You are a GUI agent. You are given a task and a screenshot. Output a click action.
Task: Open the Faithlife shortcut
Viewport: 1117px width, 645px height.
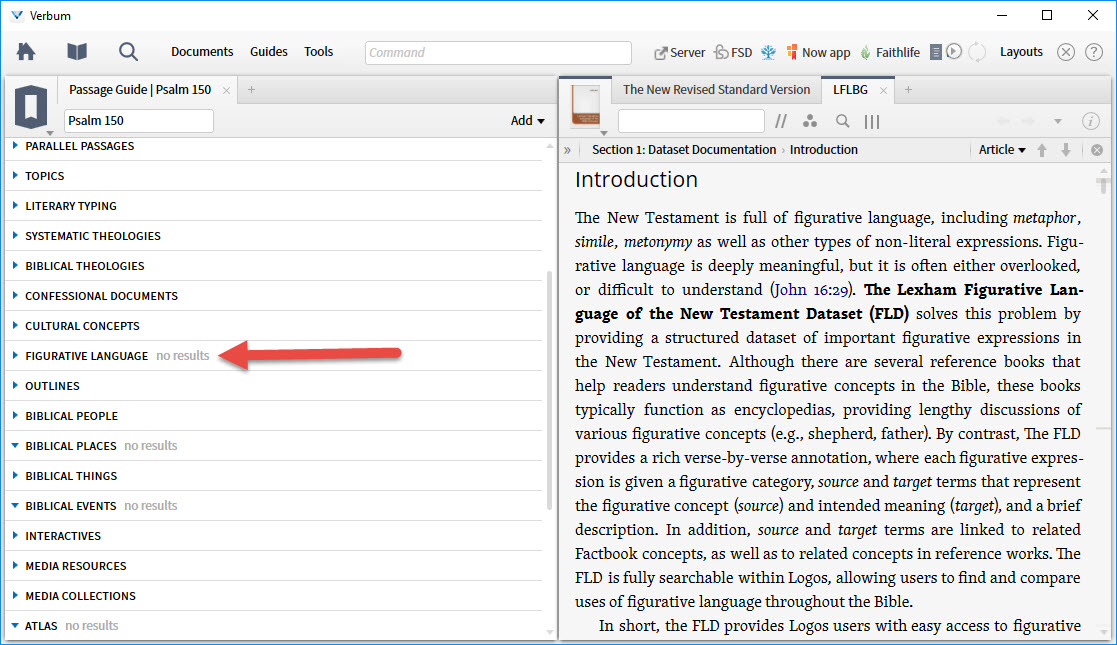(890, 52)
